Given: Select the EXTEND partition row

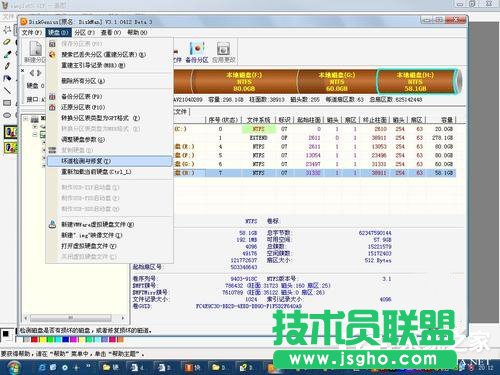Looking at the screenshot, I should pyautogui.click(x=314, y=138).
